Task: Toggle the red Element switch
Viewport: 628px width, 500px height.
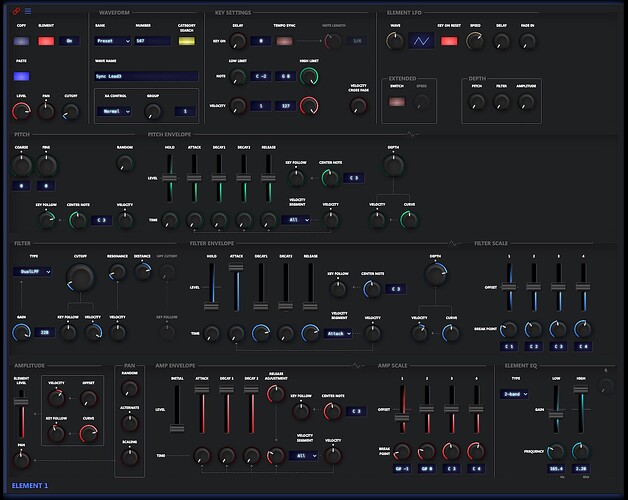Action: (46, 41)
